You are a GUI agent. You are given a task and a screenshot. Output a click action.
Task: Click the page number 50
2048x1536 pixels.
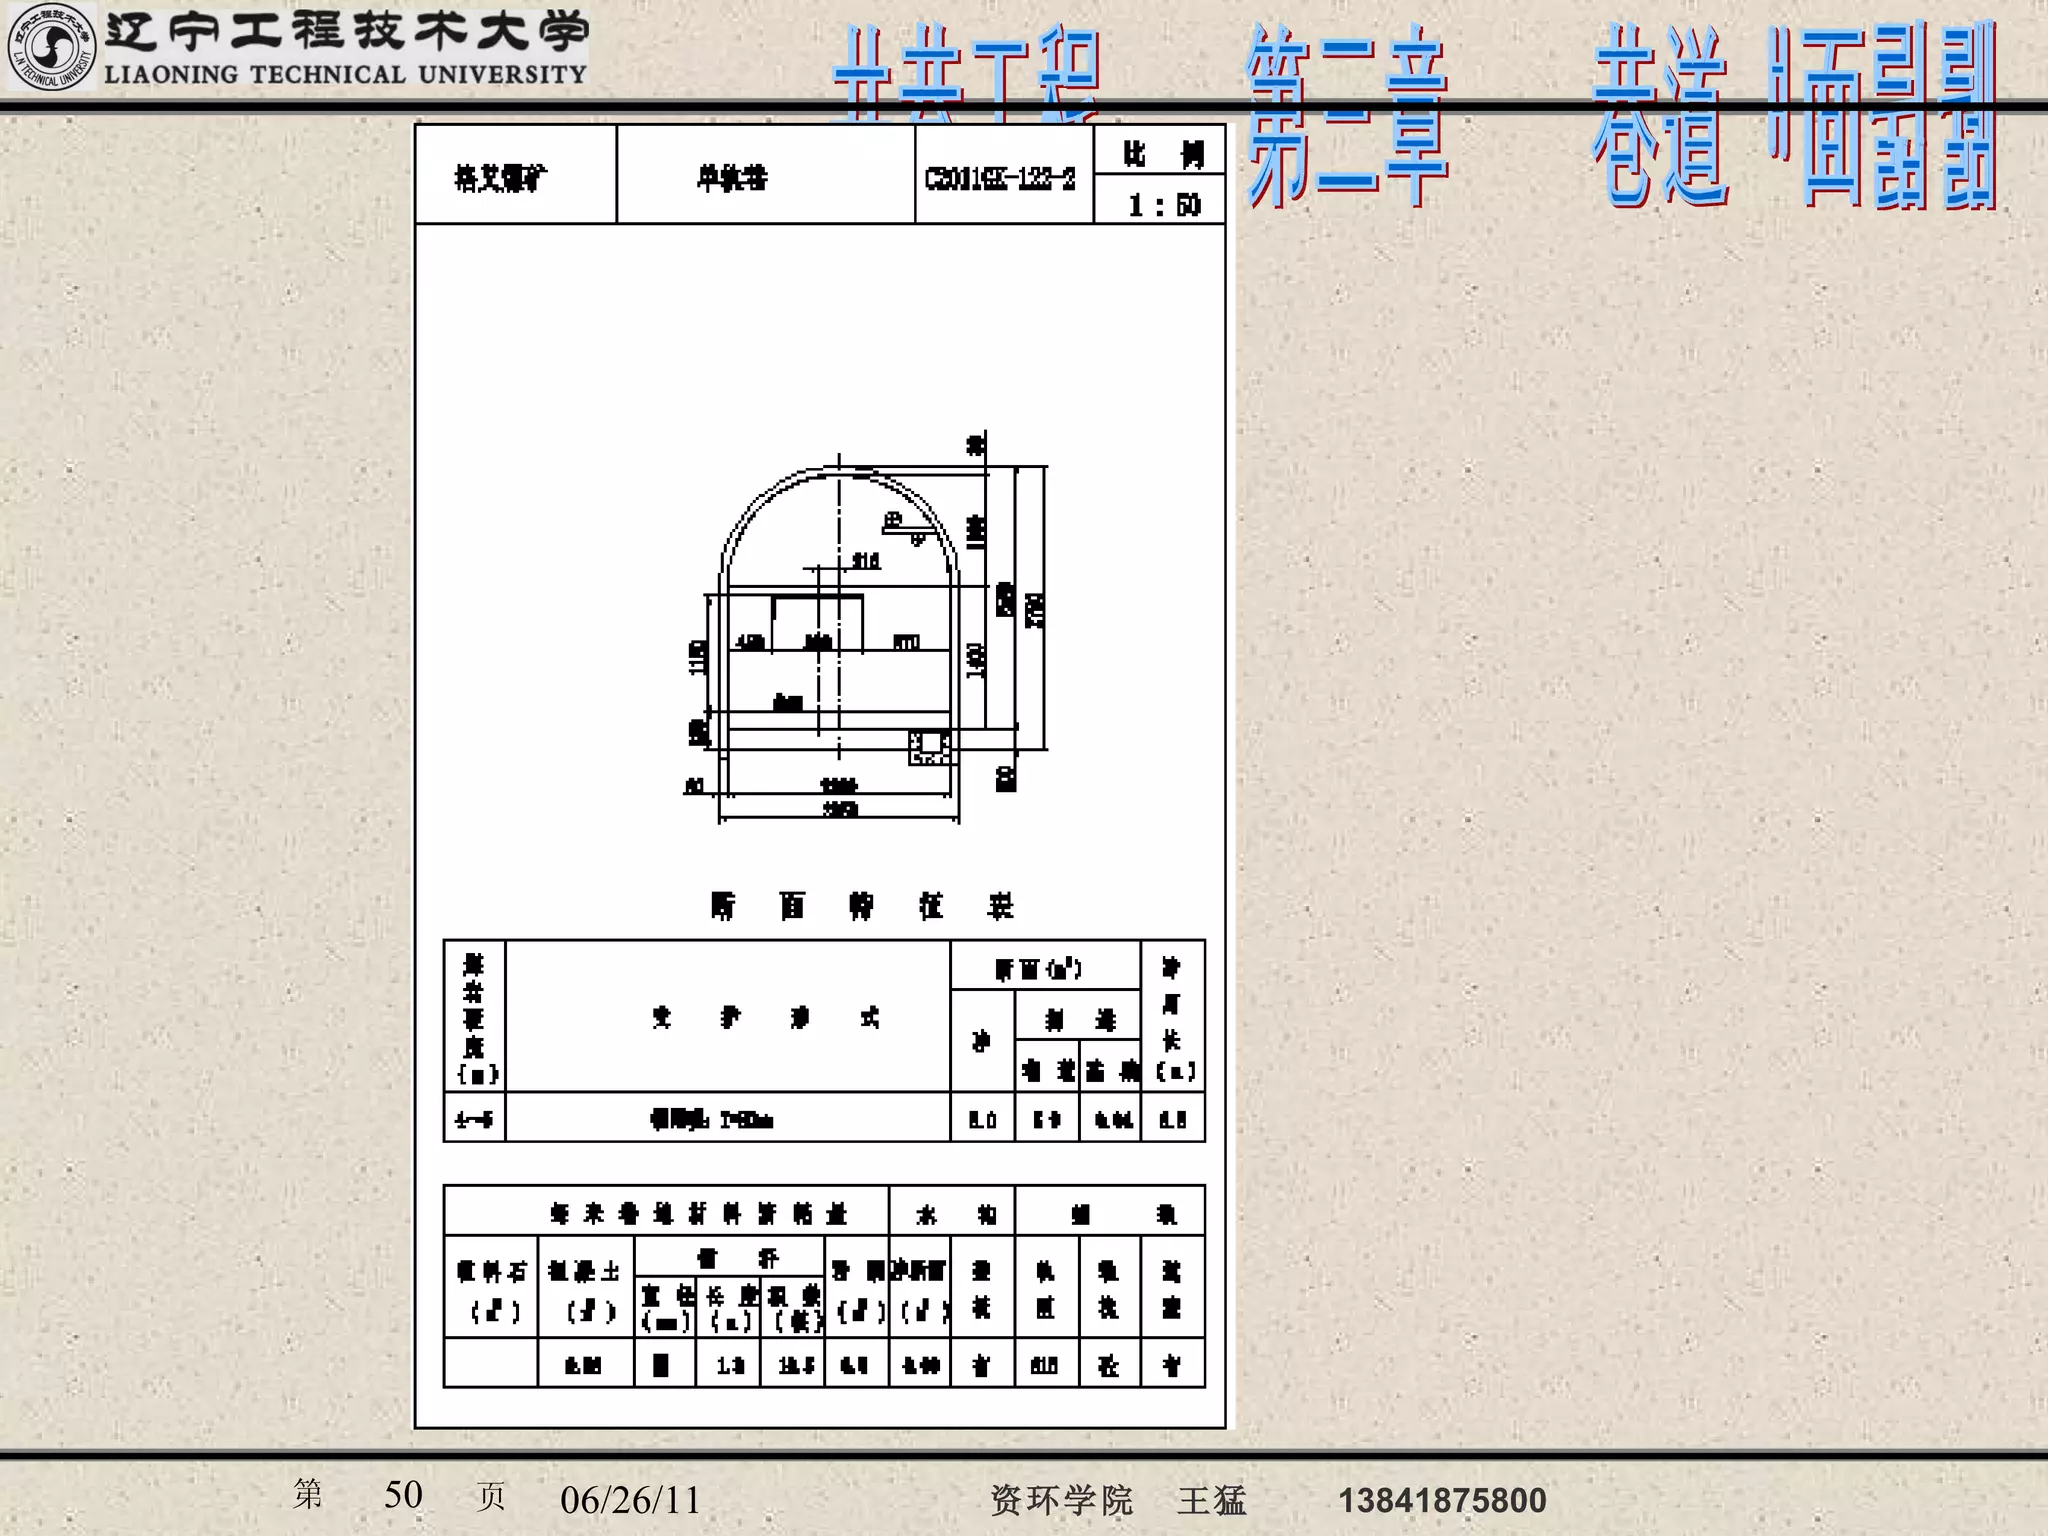(x=403, y=1495)
